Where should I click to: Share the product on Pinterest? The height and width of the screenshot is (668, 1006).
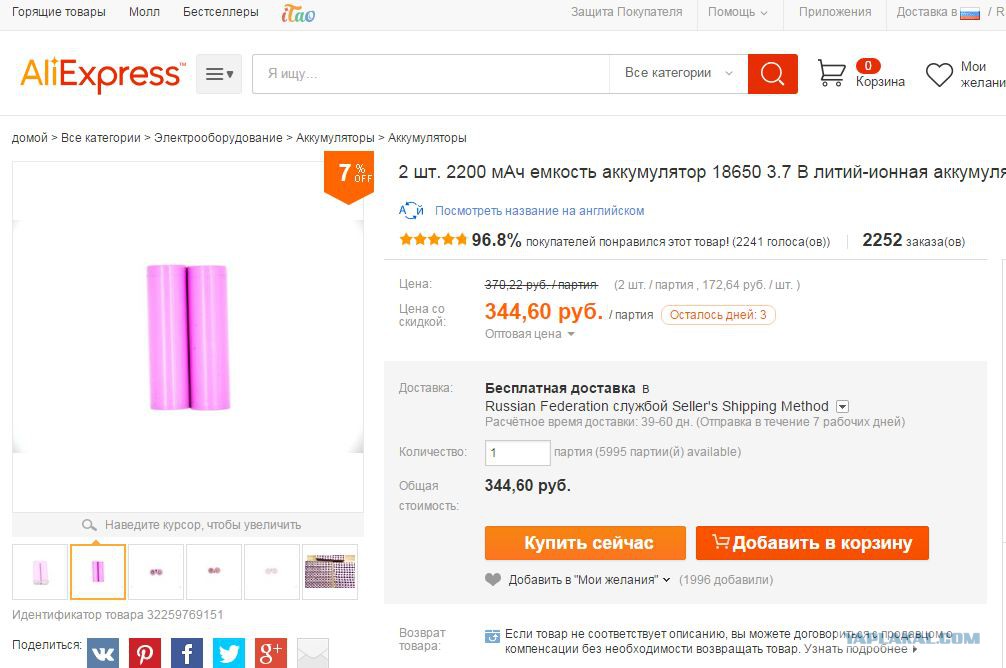coord(145,653)
